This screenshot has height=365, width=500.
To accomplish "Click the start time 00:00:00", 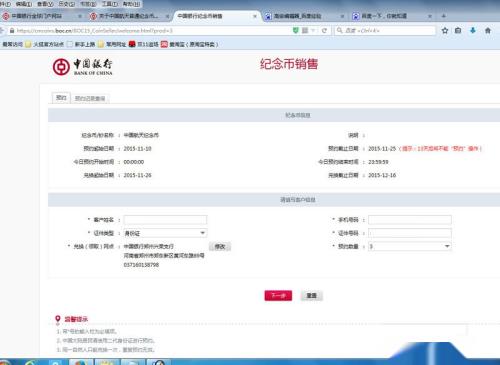I will pos(134,162).
